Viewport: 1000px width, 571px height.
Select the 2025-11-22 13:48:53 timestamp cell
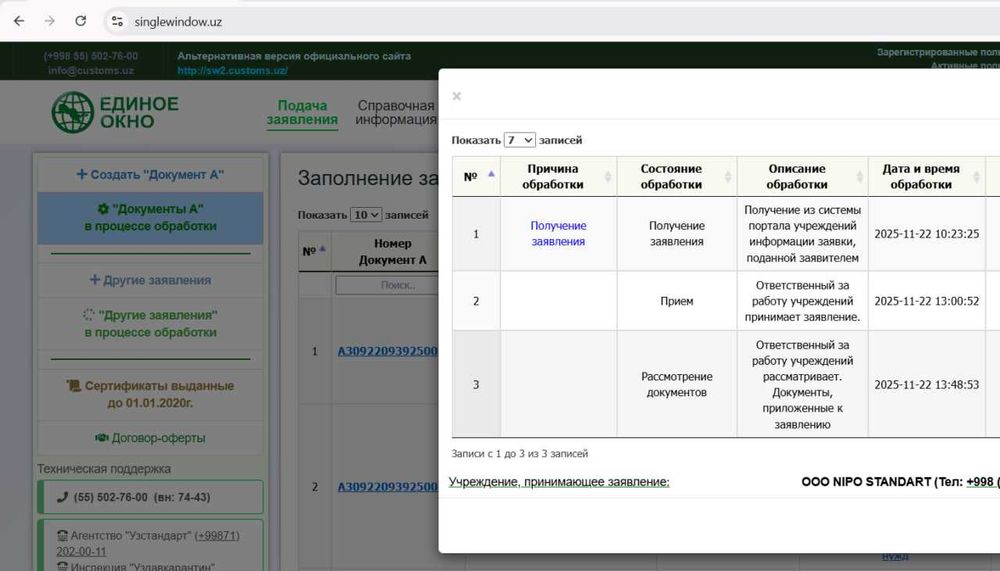(x=926, y=385)
